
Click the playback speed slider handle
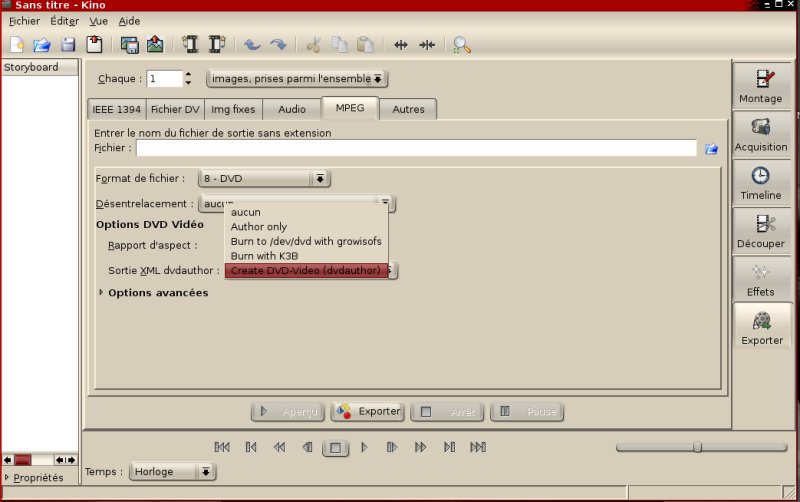[697, 447]
